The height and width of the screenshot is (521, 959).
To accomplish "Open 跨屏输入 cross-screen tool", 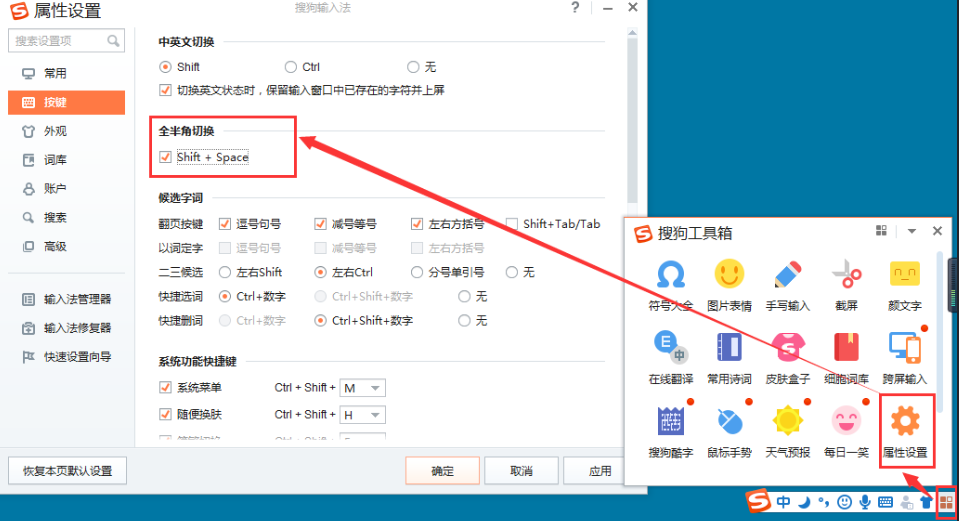I will tap(905, 358).
